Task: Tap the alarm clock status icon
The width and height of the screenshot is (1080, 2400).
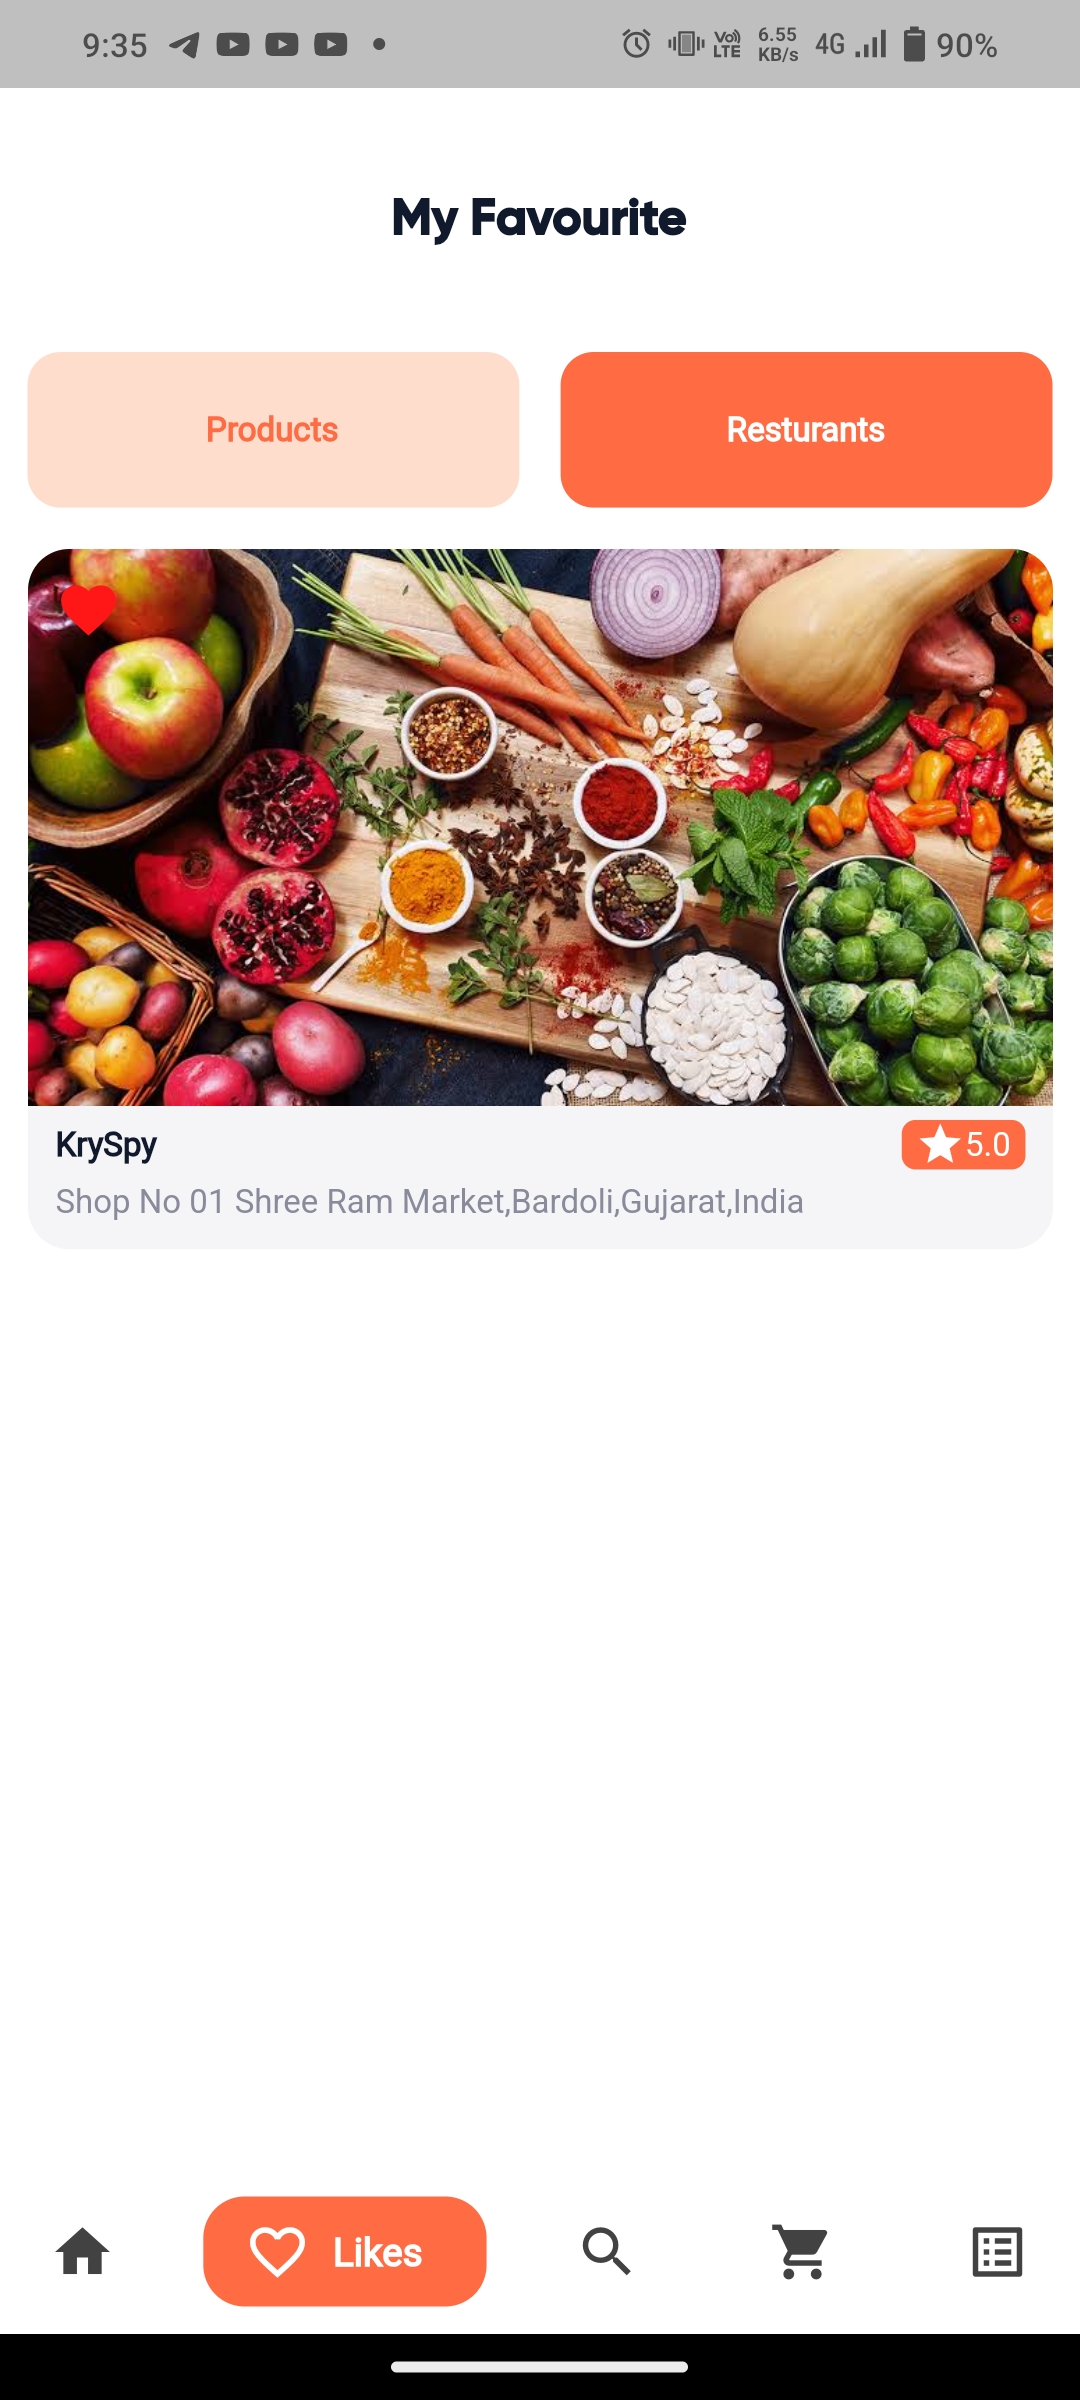Action: pyautogui.click(x=636, y=44)
